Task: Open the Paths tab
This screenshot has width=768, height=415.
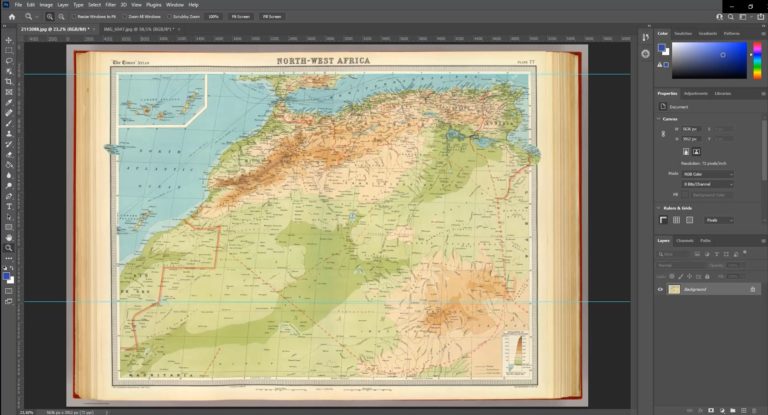Action: click(705, 241)
